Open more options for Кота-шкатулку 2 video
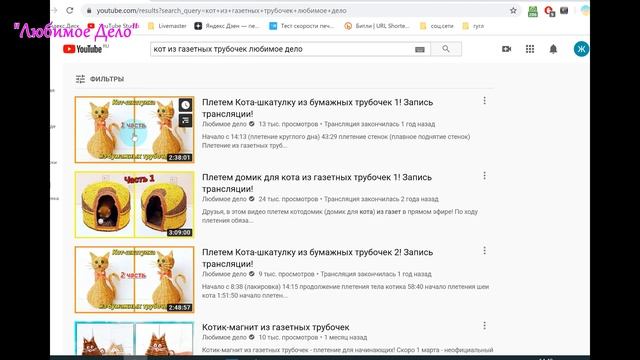Image resolution: width=640 pixels, height=360 pixels. pos(484,251)
